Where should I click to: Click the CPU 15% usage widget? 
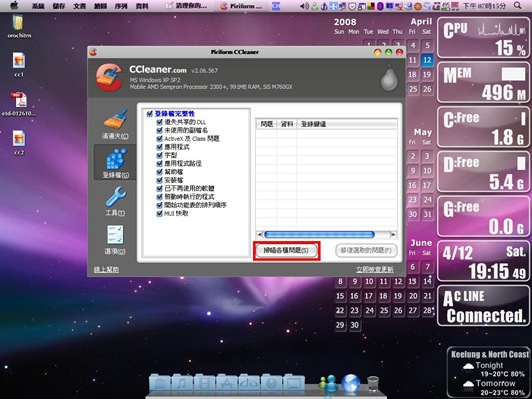coord(484,38)
